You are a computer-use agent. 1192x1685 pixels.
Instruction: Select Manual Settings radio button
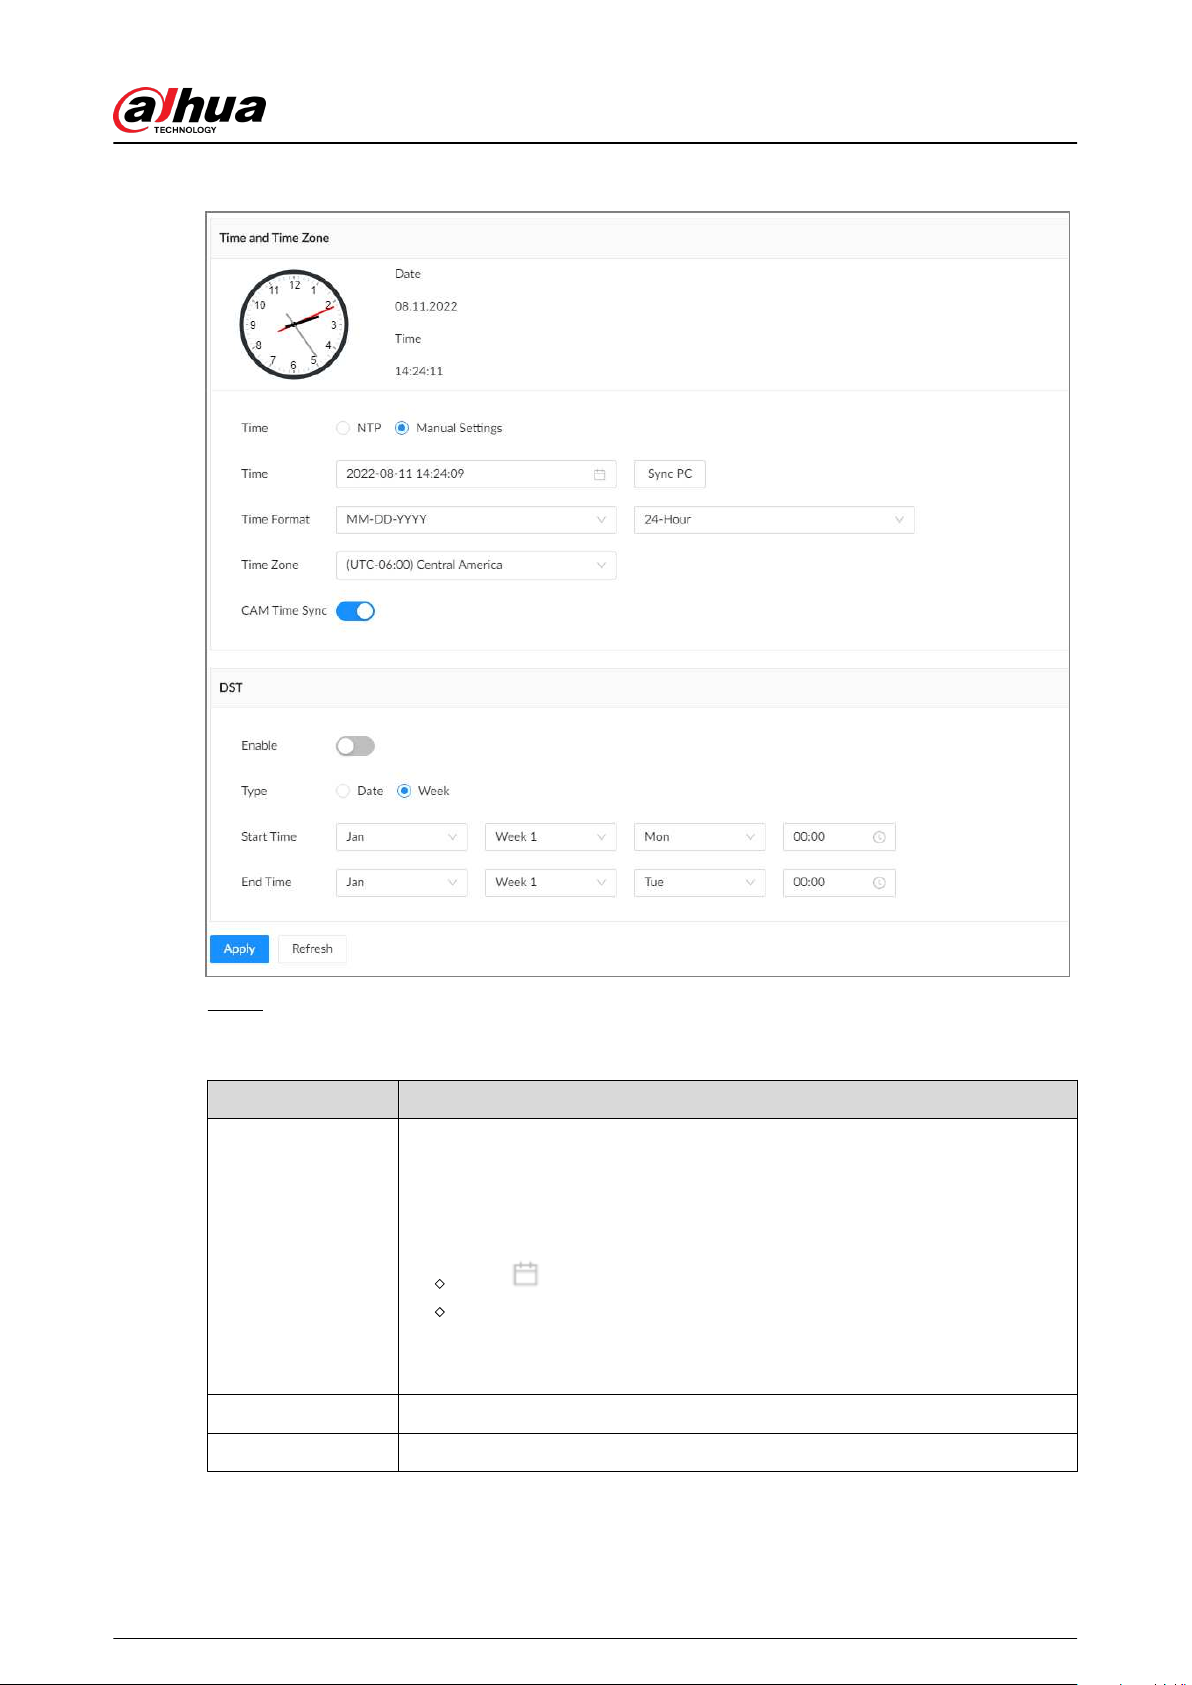pyautogui.click(x=402, y=428)
